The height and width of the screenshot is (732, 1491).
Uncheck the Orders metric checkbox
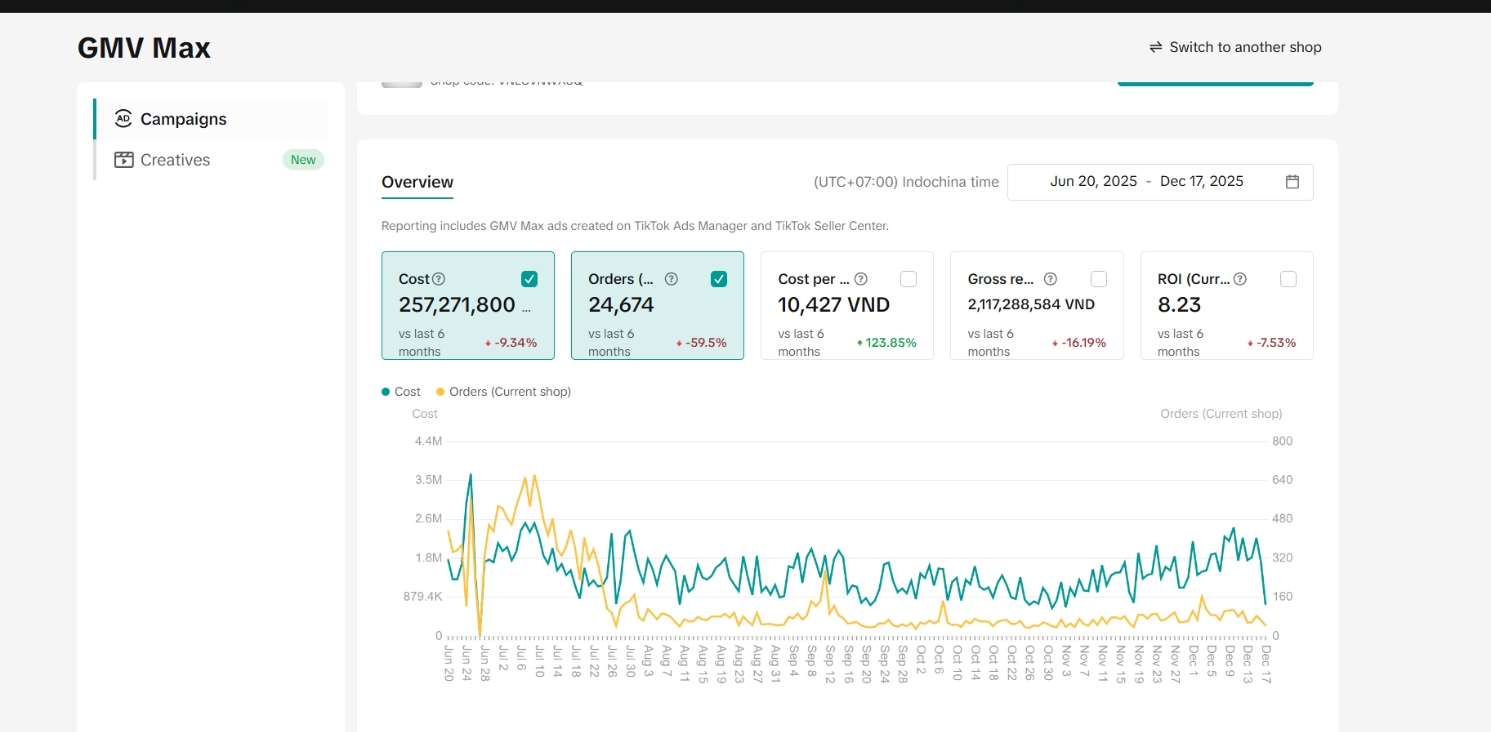[x=719, y=279]
